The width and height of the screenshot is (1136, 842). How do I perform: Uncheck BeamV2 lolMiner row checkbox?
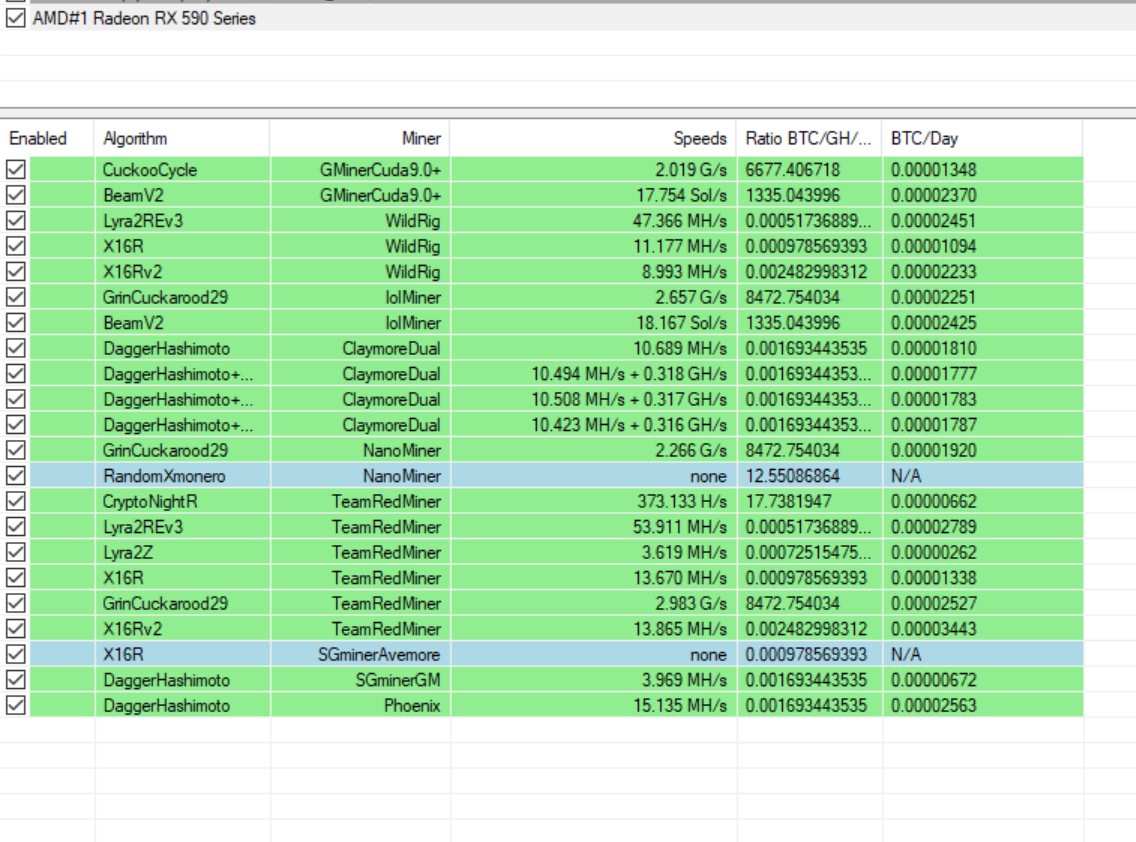[x=15, y=322]
